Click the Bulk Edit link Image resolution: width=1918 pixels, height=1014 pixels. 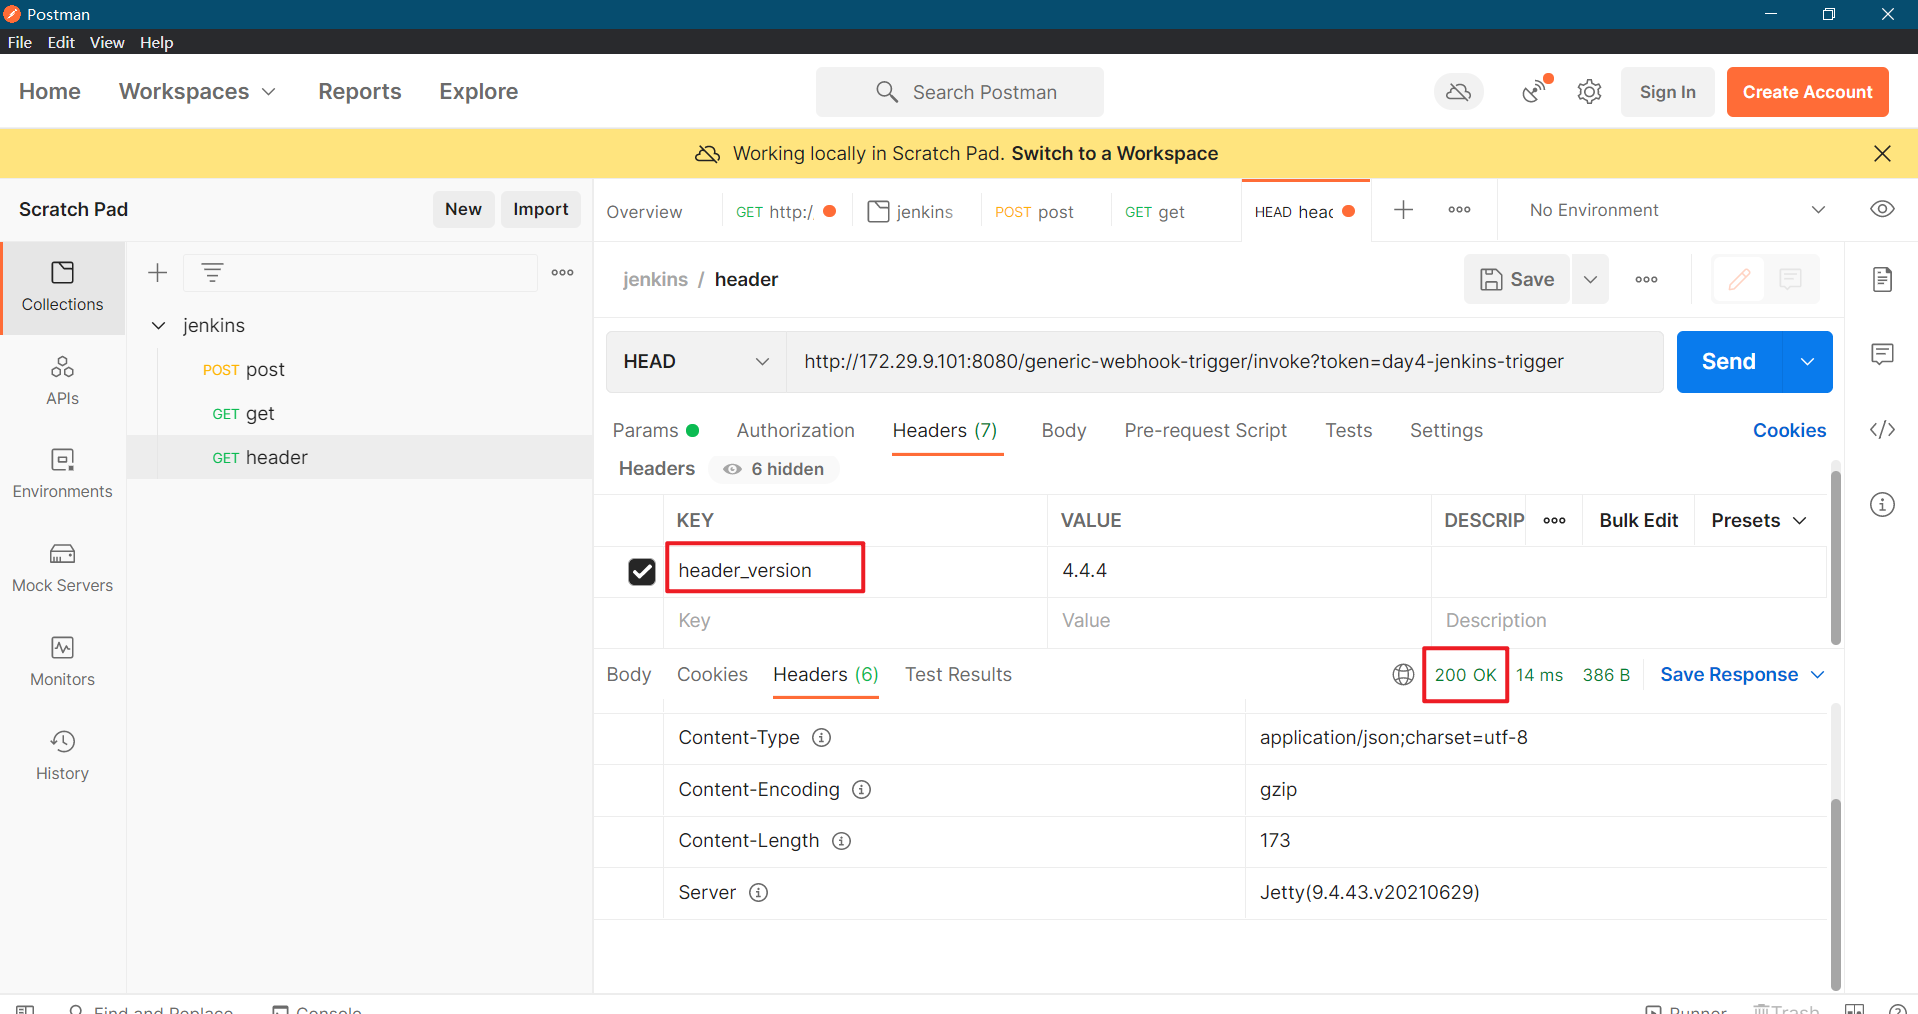tap(1638, 521)
